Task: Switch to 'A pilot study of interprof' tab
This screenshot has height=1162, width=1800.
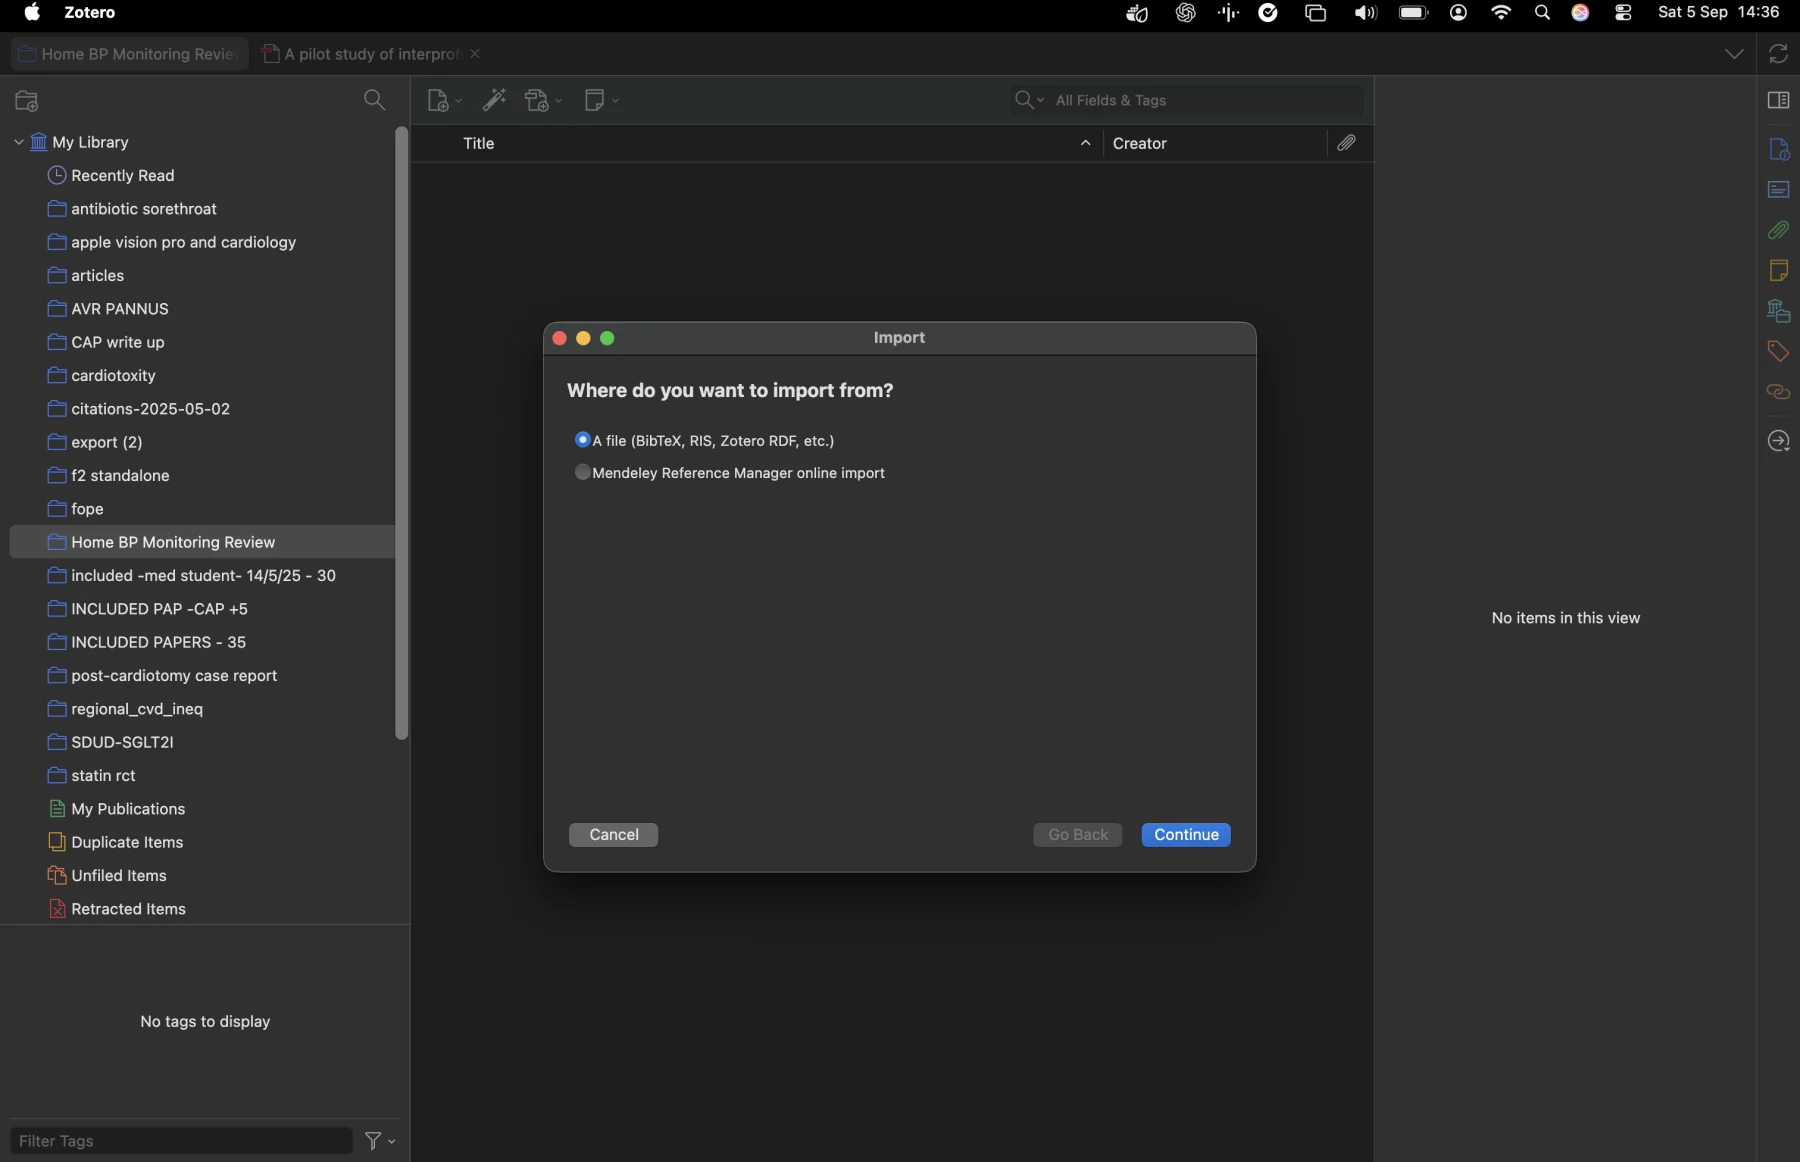Action: tap(362, 54)
